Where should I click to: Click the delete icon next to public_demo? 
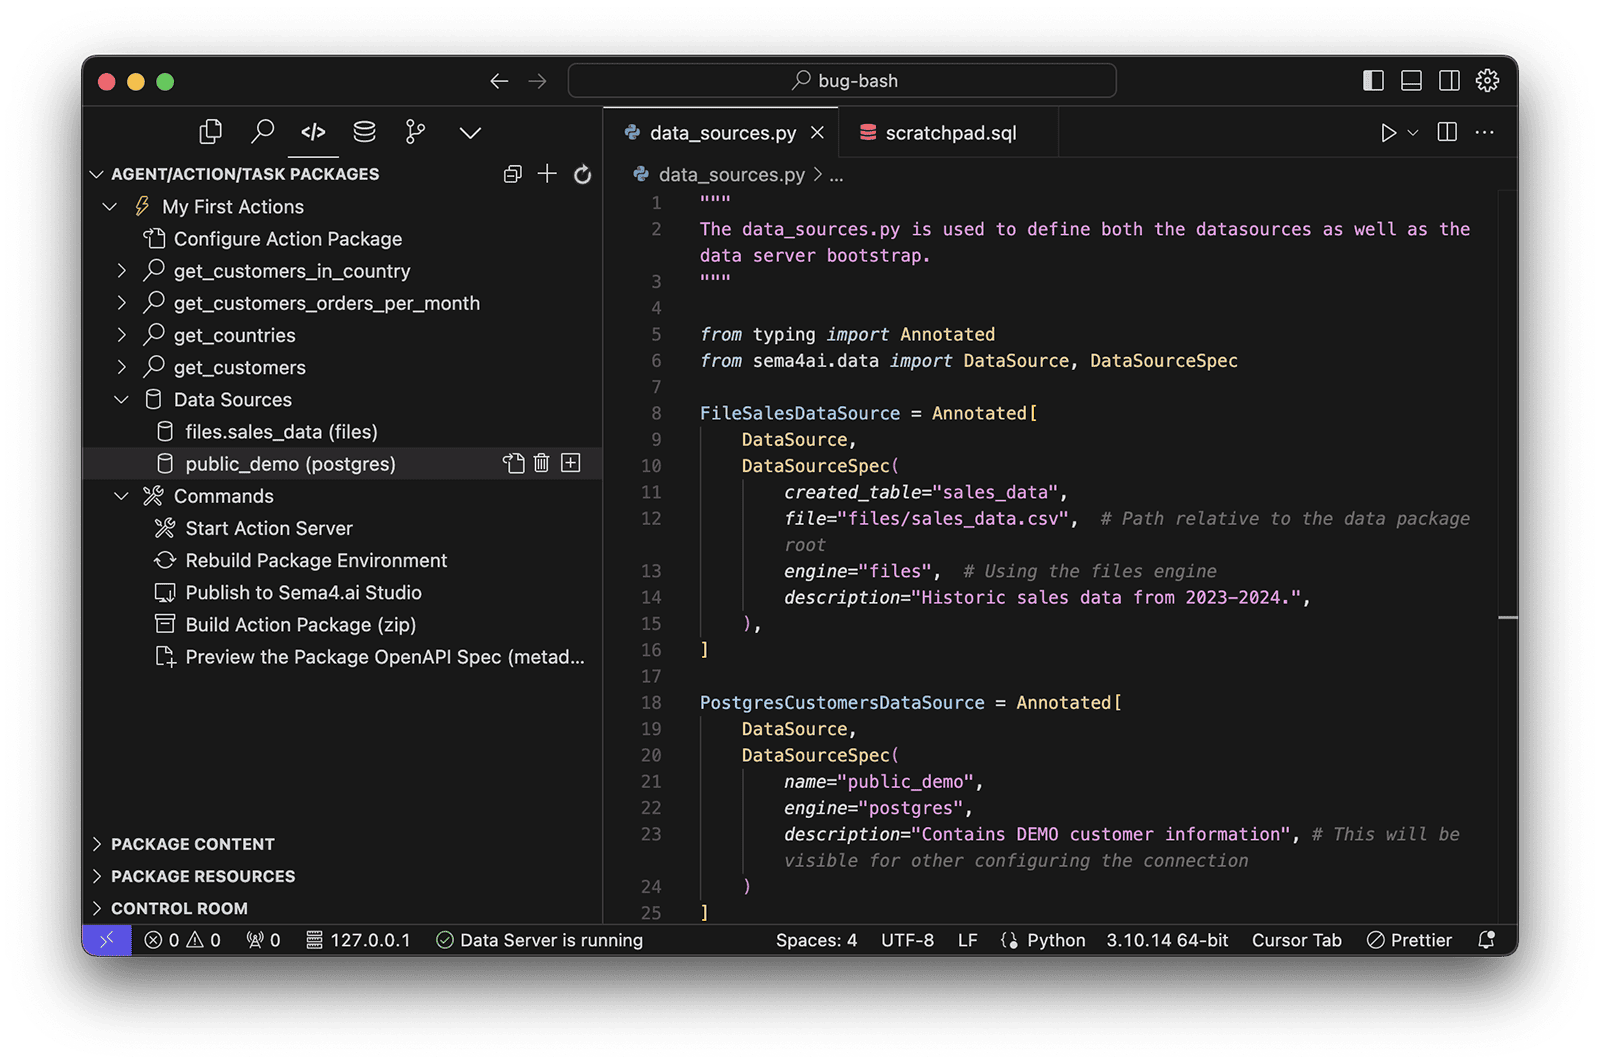click(541, 463)
